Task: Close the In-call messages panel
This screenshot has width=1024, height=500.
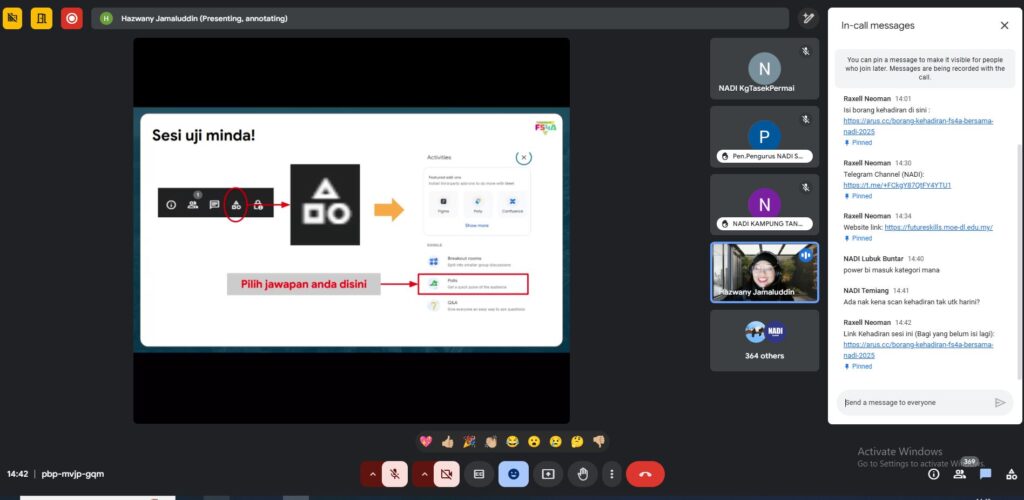Action: pyautogui.click(x=1004, y=25)
